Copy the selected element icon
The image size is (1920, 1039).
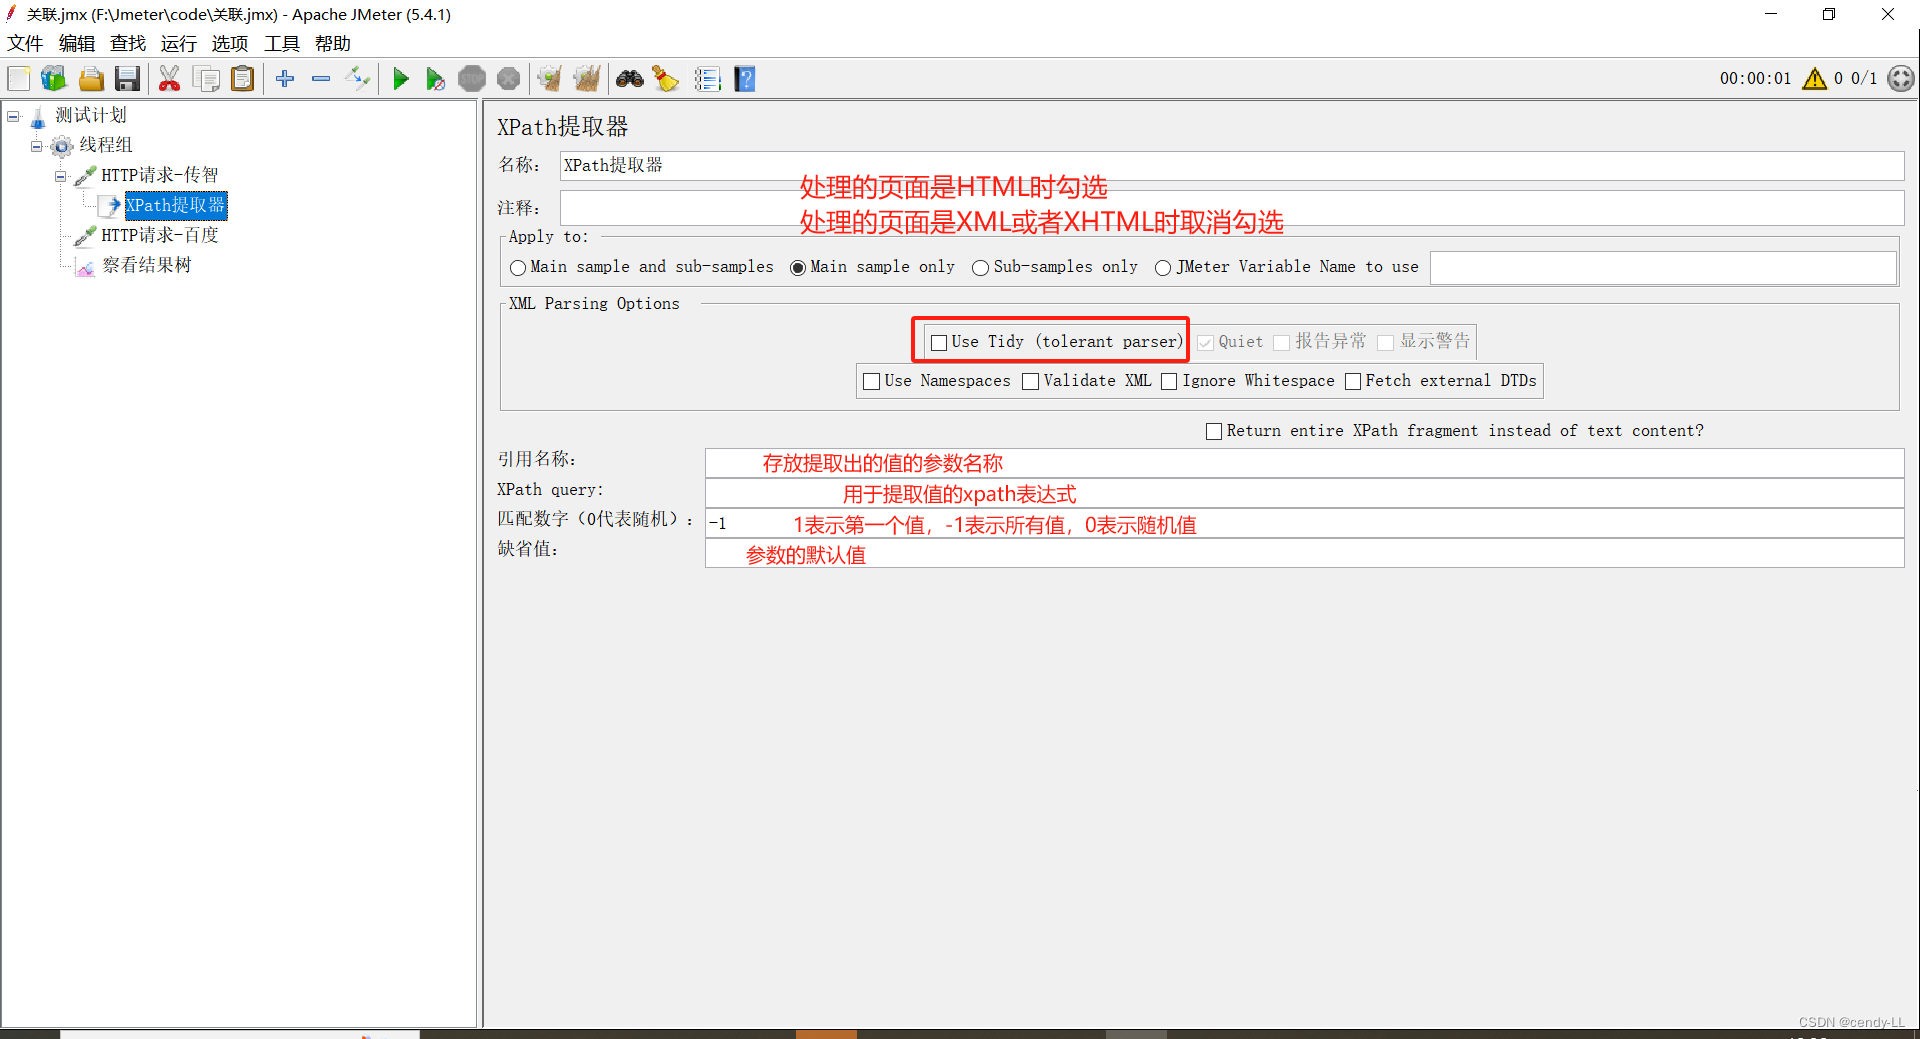coord(207,78)
